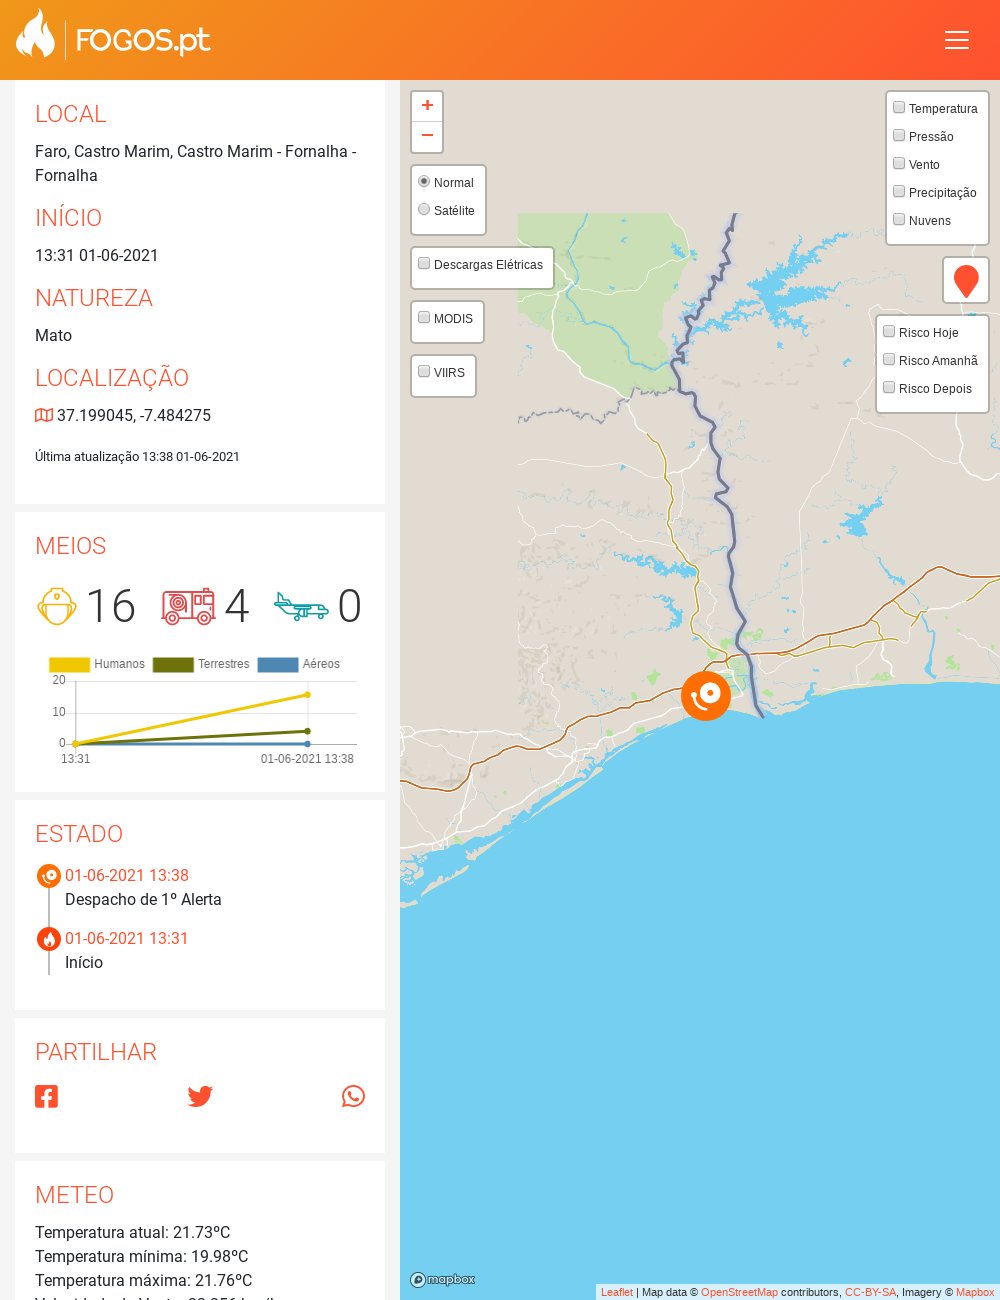Toggle the Nuvens weather layer
Screen dimensions: 1000x1300
[899, 219]
